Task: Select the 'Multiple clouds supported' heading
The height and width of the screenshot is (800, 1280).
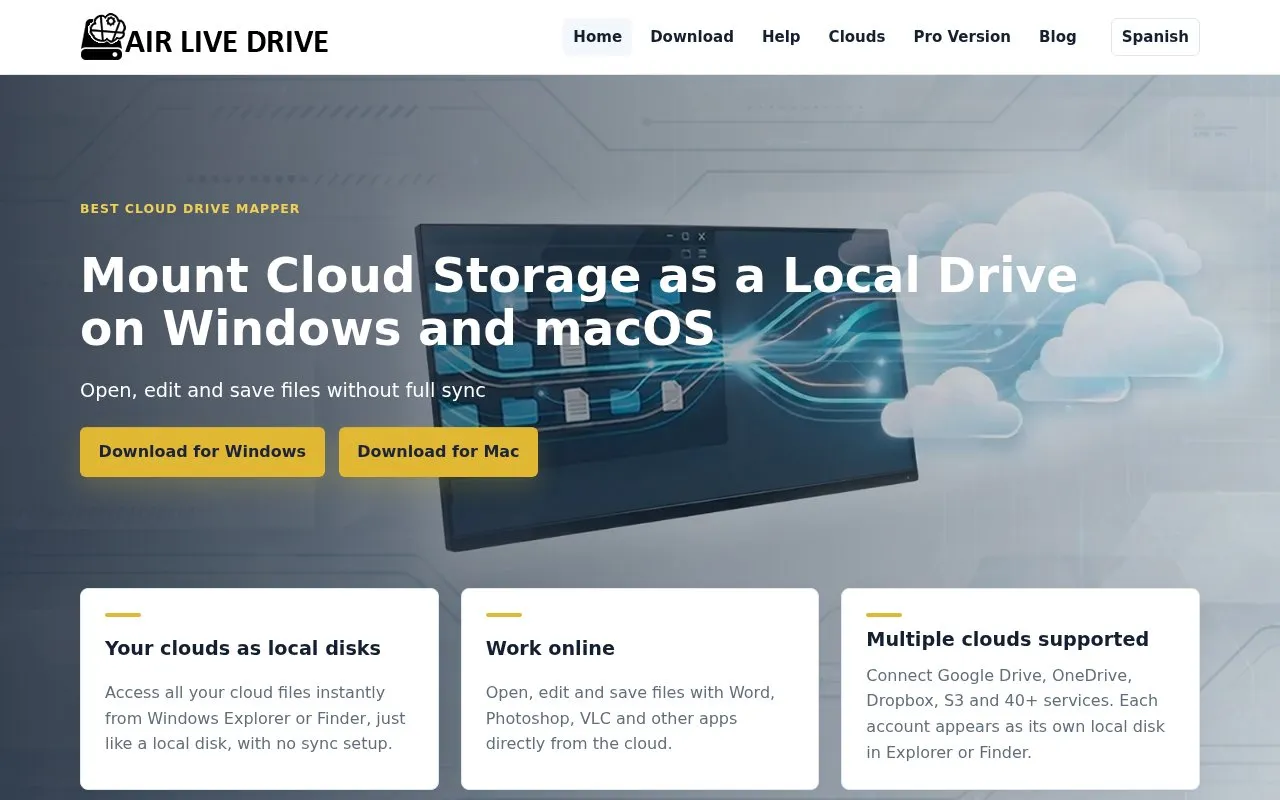Action: coord(1007,639)
